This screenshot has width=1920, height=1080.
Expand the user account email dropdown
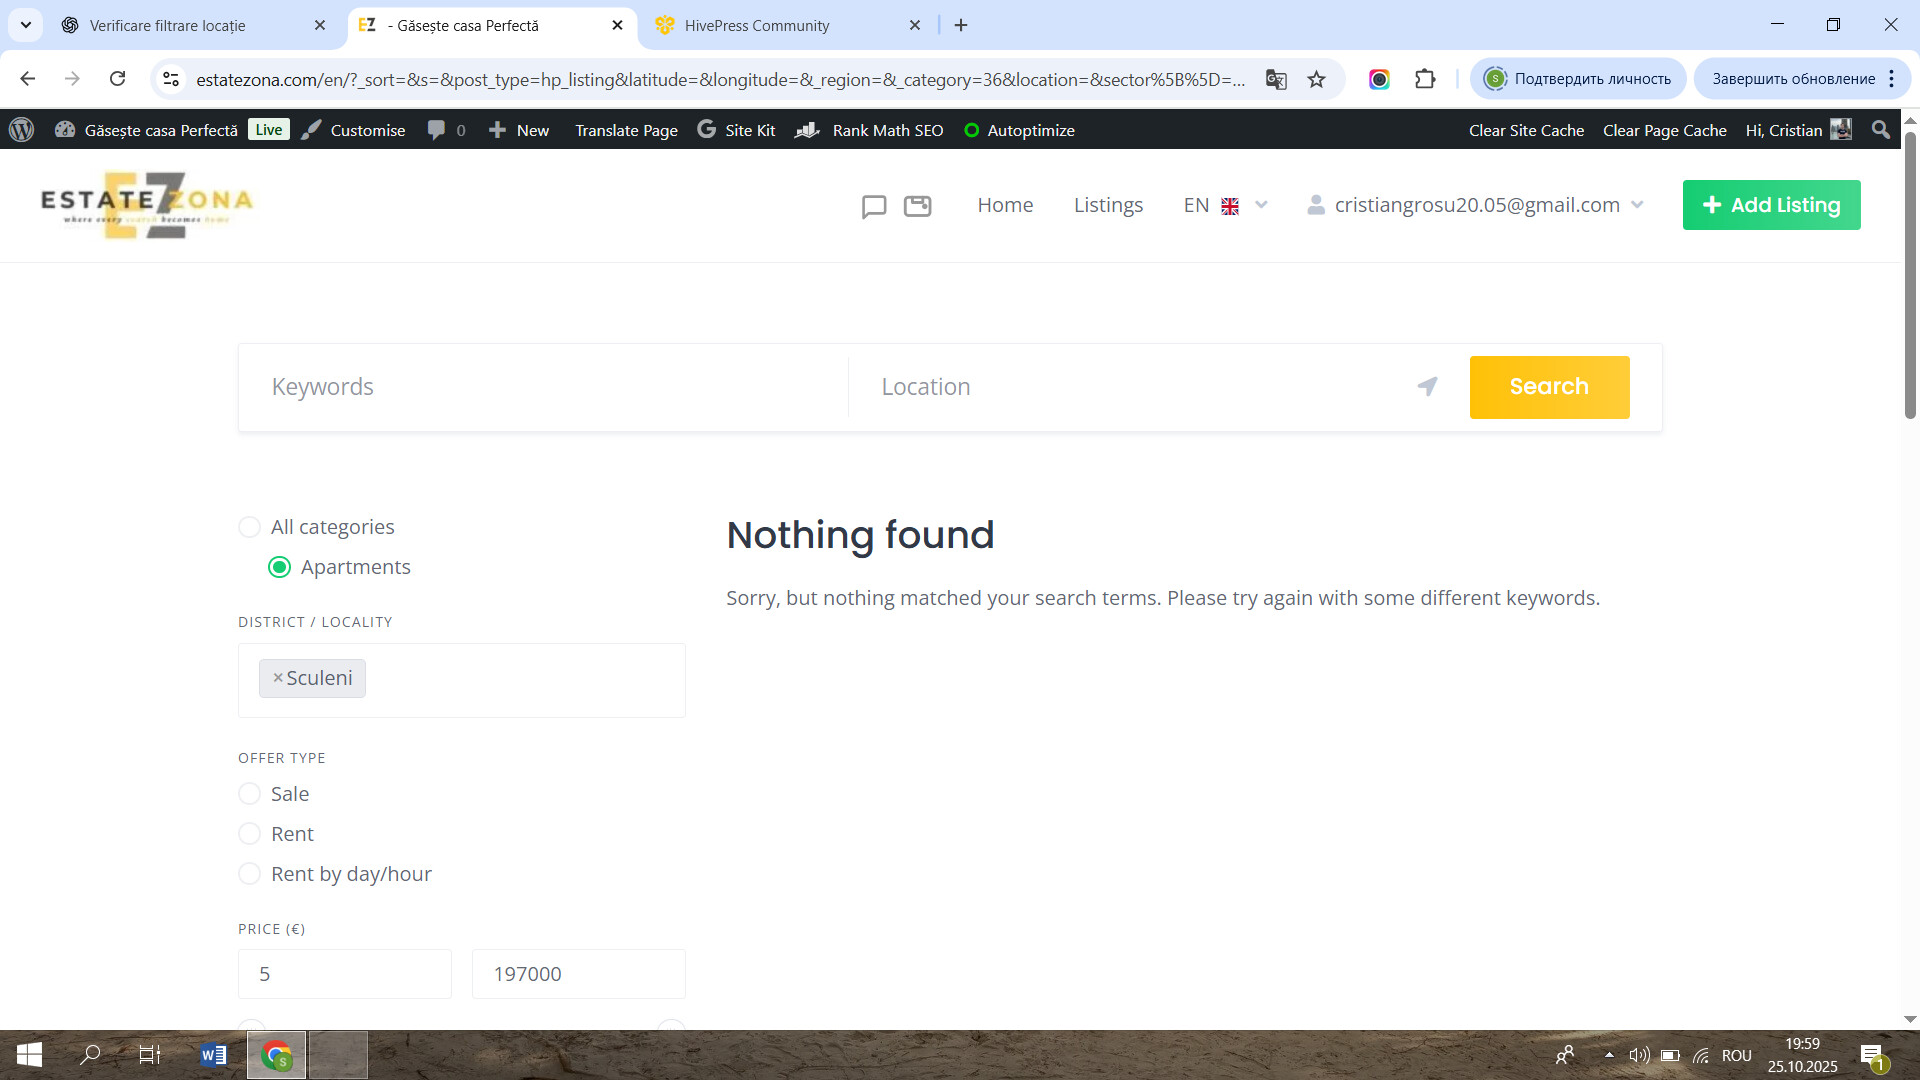pyautogui.click(x=1476, y=205)
